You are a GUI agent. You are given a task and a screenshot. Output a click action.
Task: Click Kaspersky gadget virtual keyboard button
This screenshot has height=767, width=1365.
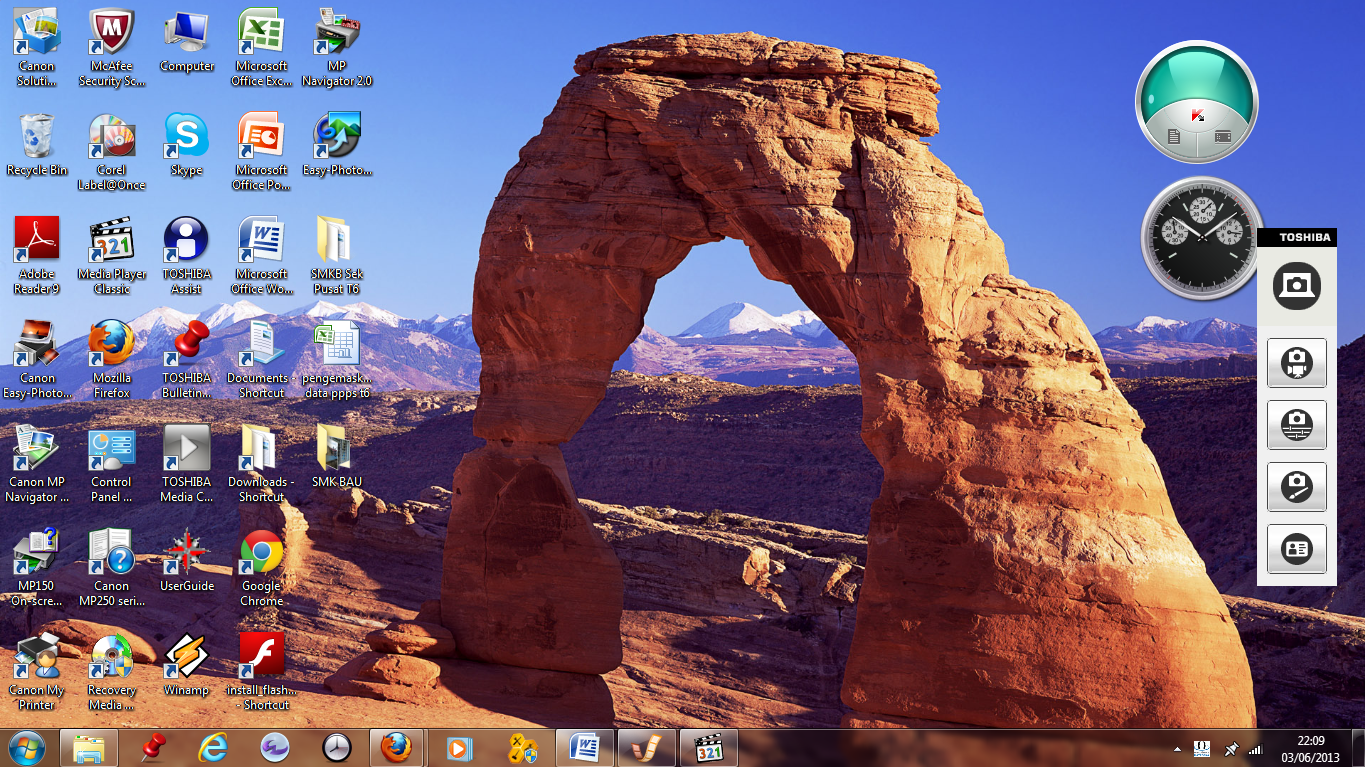pos(1222,136)
